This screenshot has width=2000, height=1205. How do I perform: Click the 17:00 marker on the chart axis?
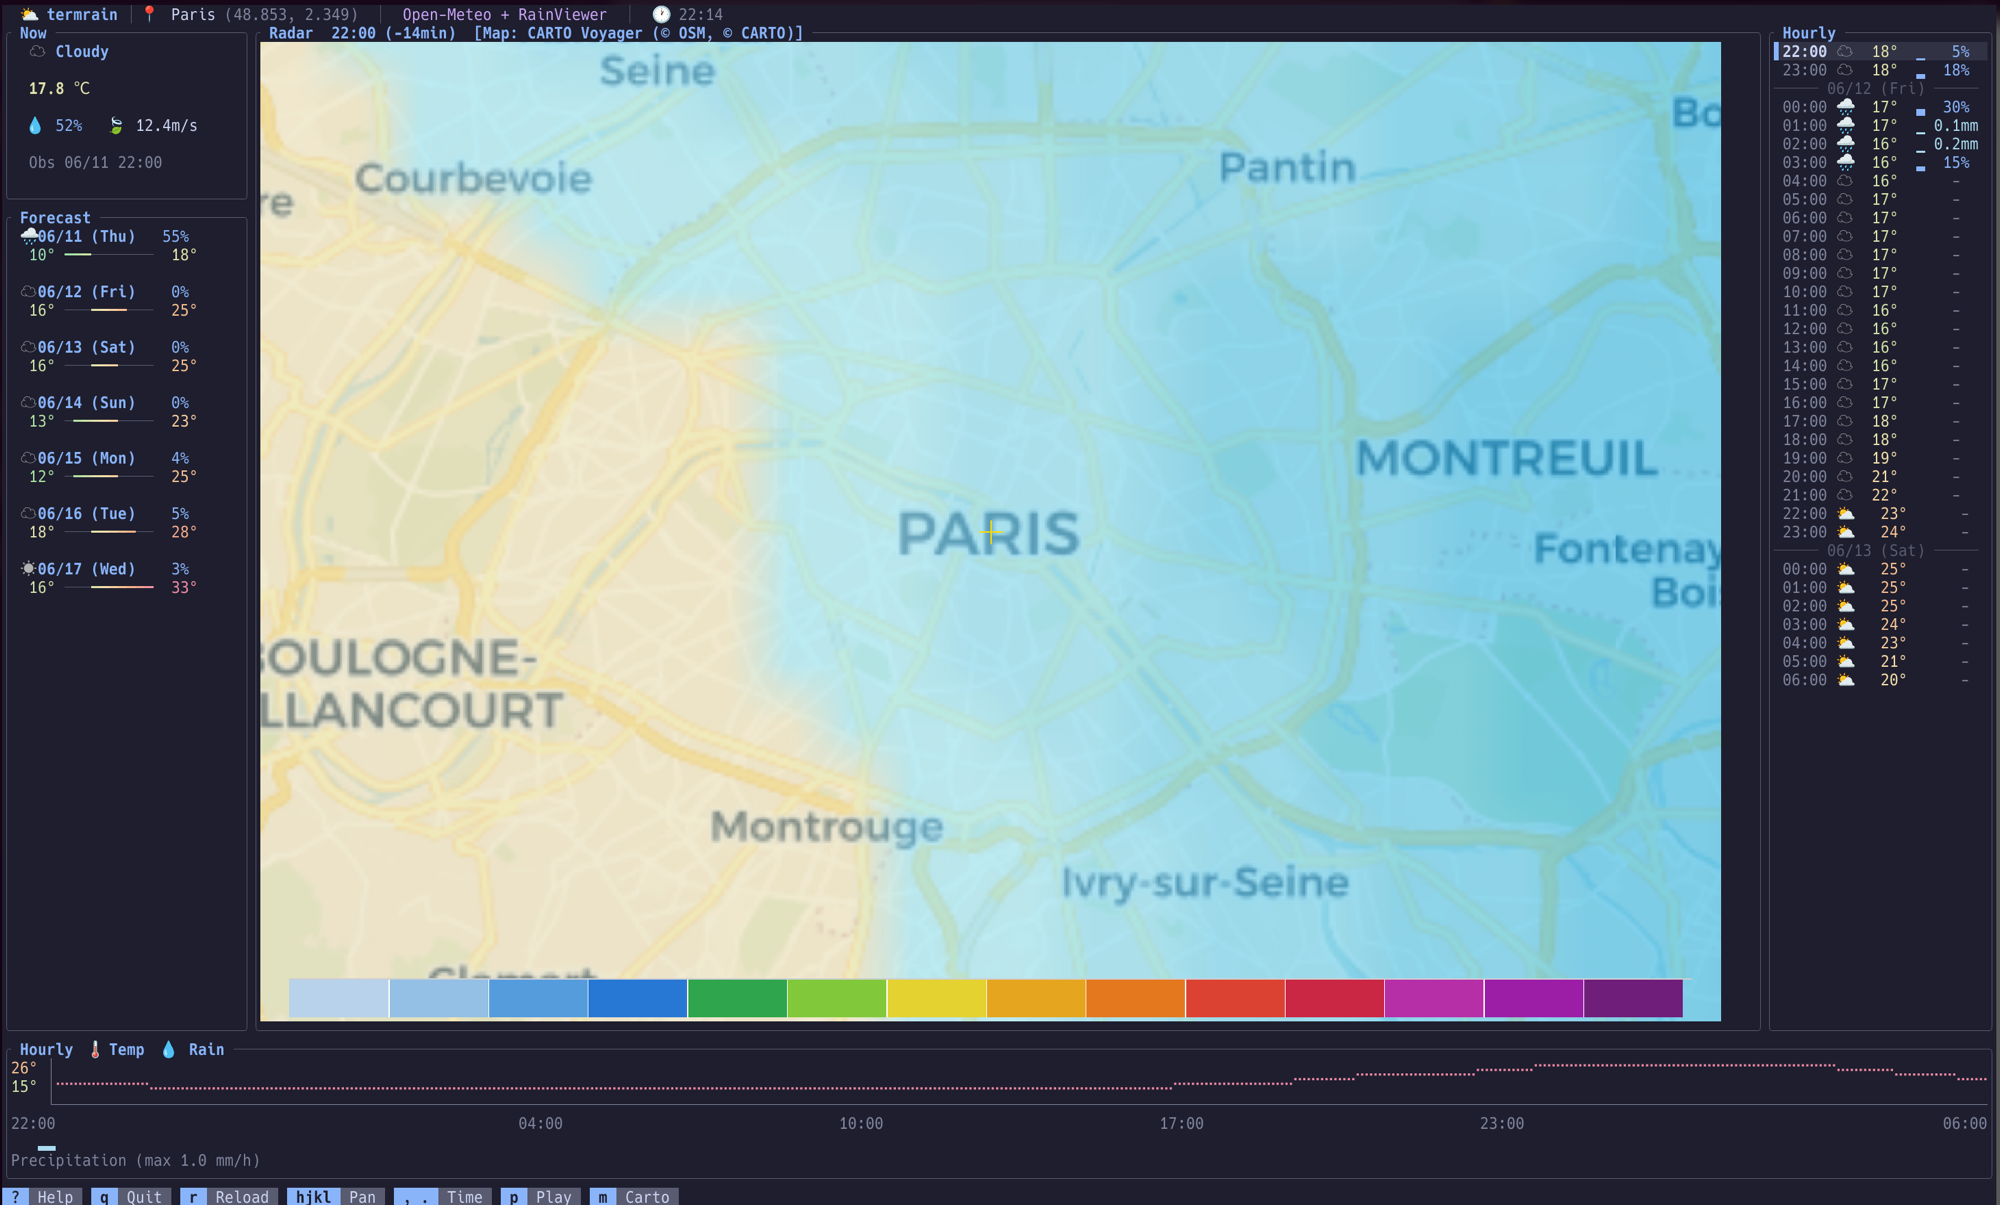click(x=1181, y=1123)
